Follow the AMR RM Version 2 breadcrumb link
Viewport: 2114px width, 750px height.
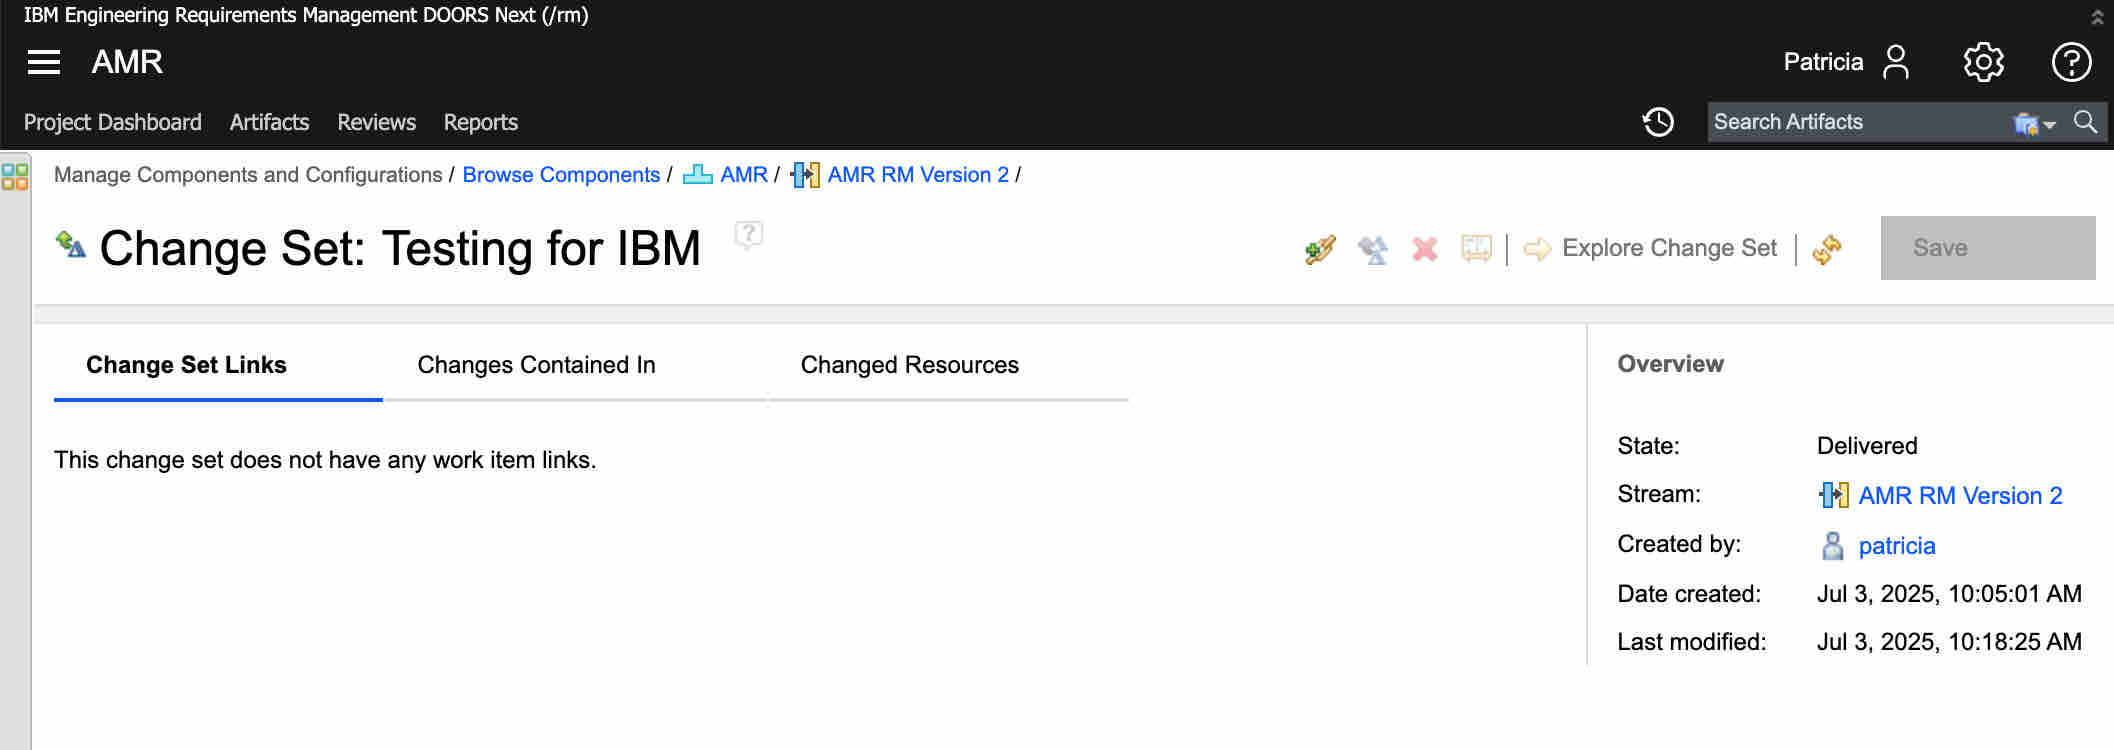[918, 175]
